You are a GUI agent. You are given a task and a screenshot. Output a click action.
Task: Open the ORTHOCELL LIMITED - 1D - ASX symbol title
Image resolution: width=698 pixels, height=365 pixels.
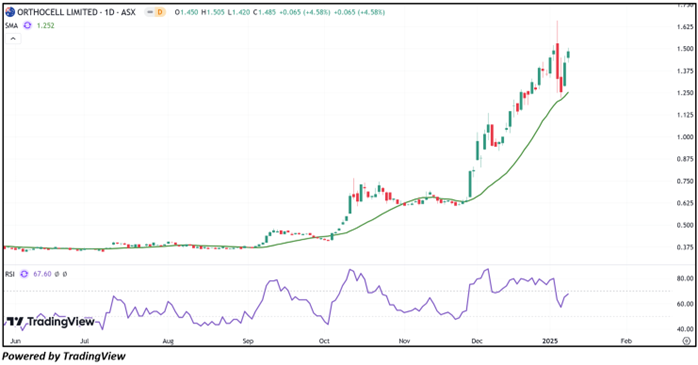click(77, 12)
